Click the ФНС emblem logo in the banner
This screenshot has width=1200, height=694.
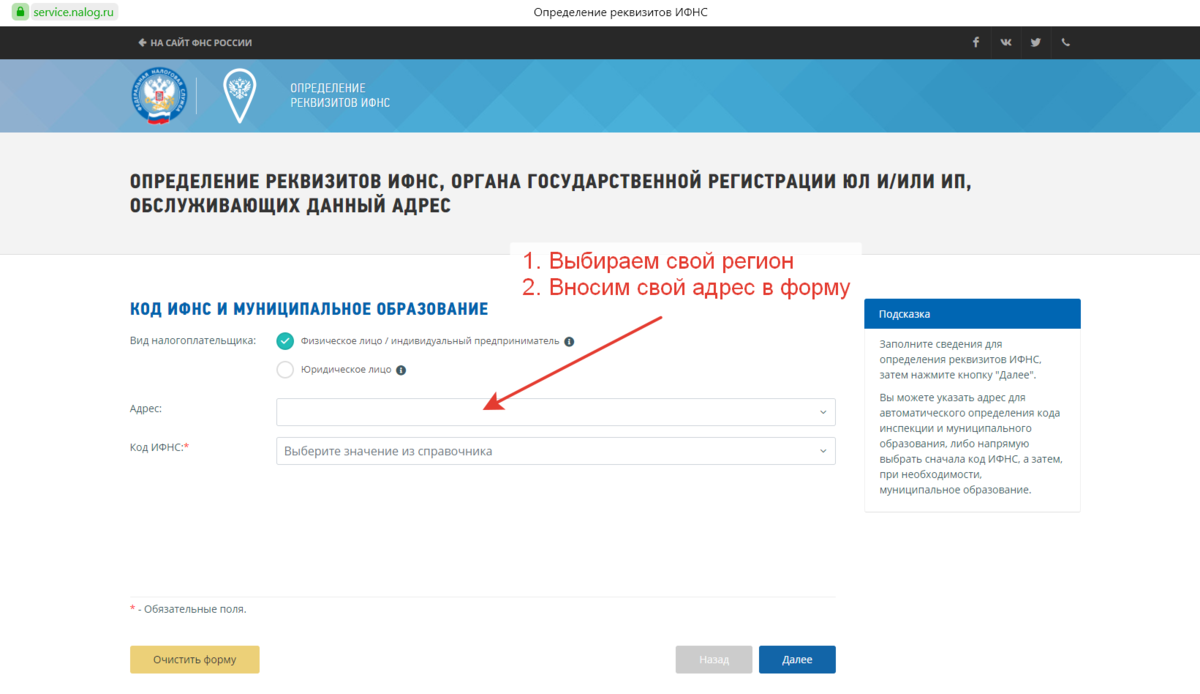(160, 95)
